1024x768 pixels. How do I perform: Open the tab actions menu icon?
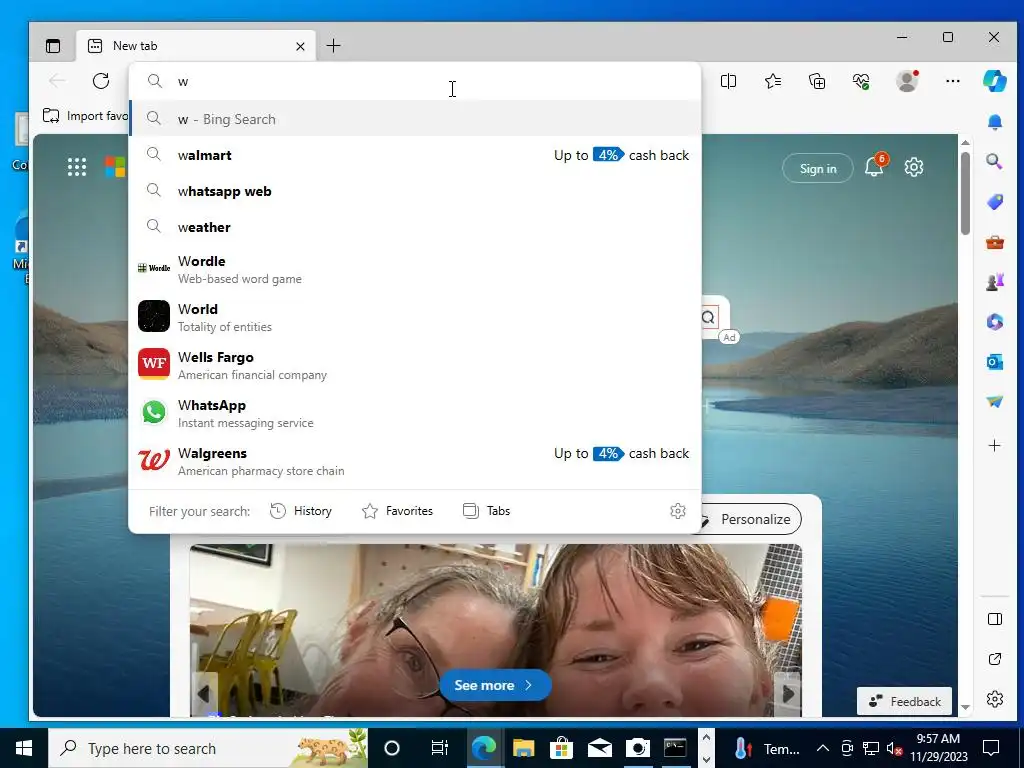[53, 46]
